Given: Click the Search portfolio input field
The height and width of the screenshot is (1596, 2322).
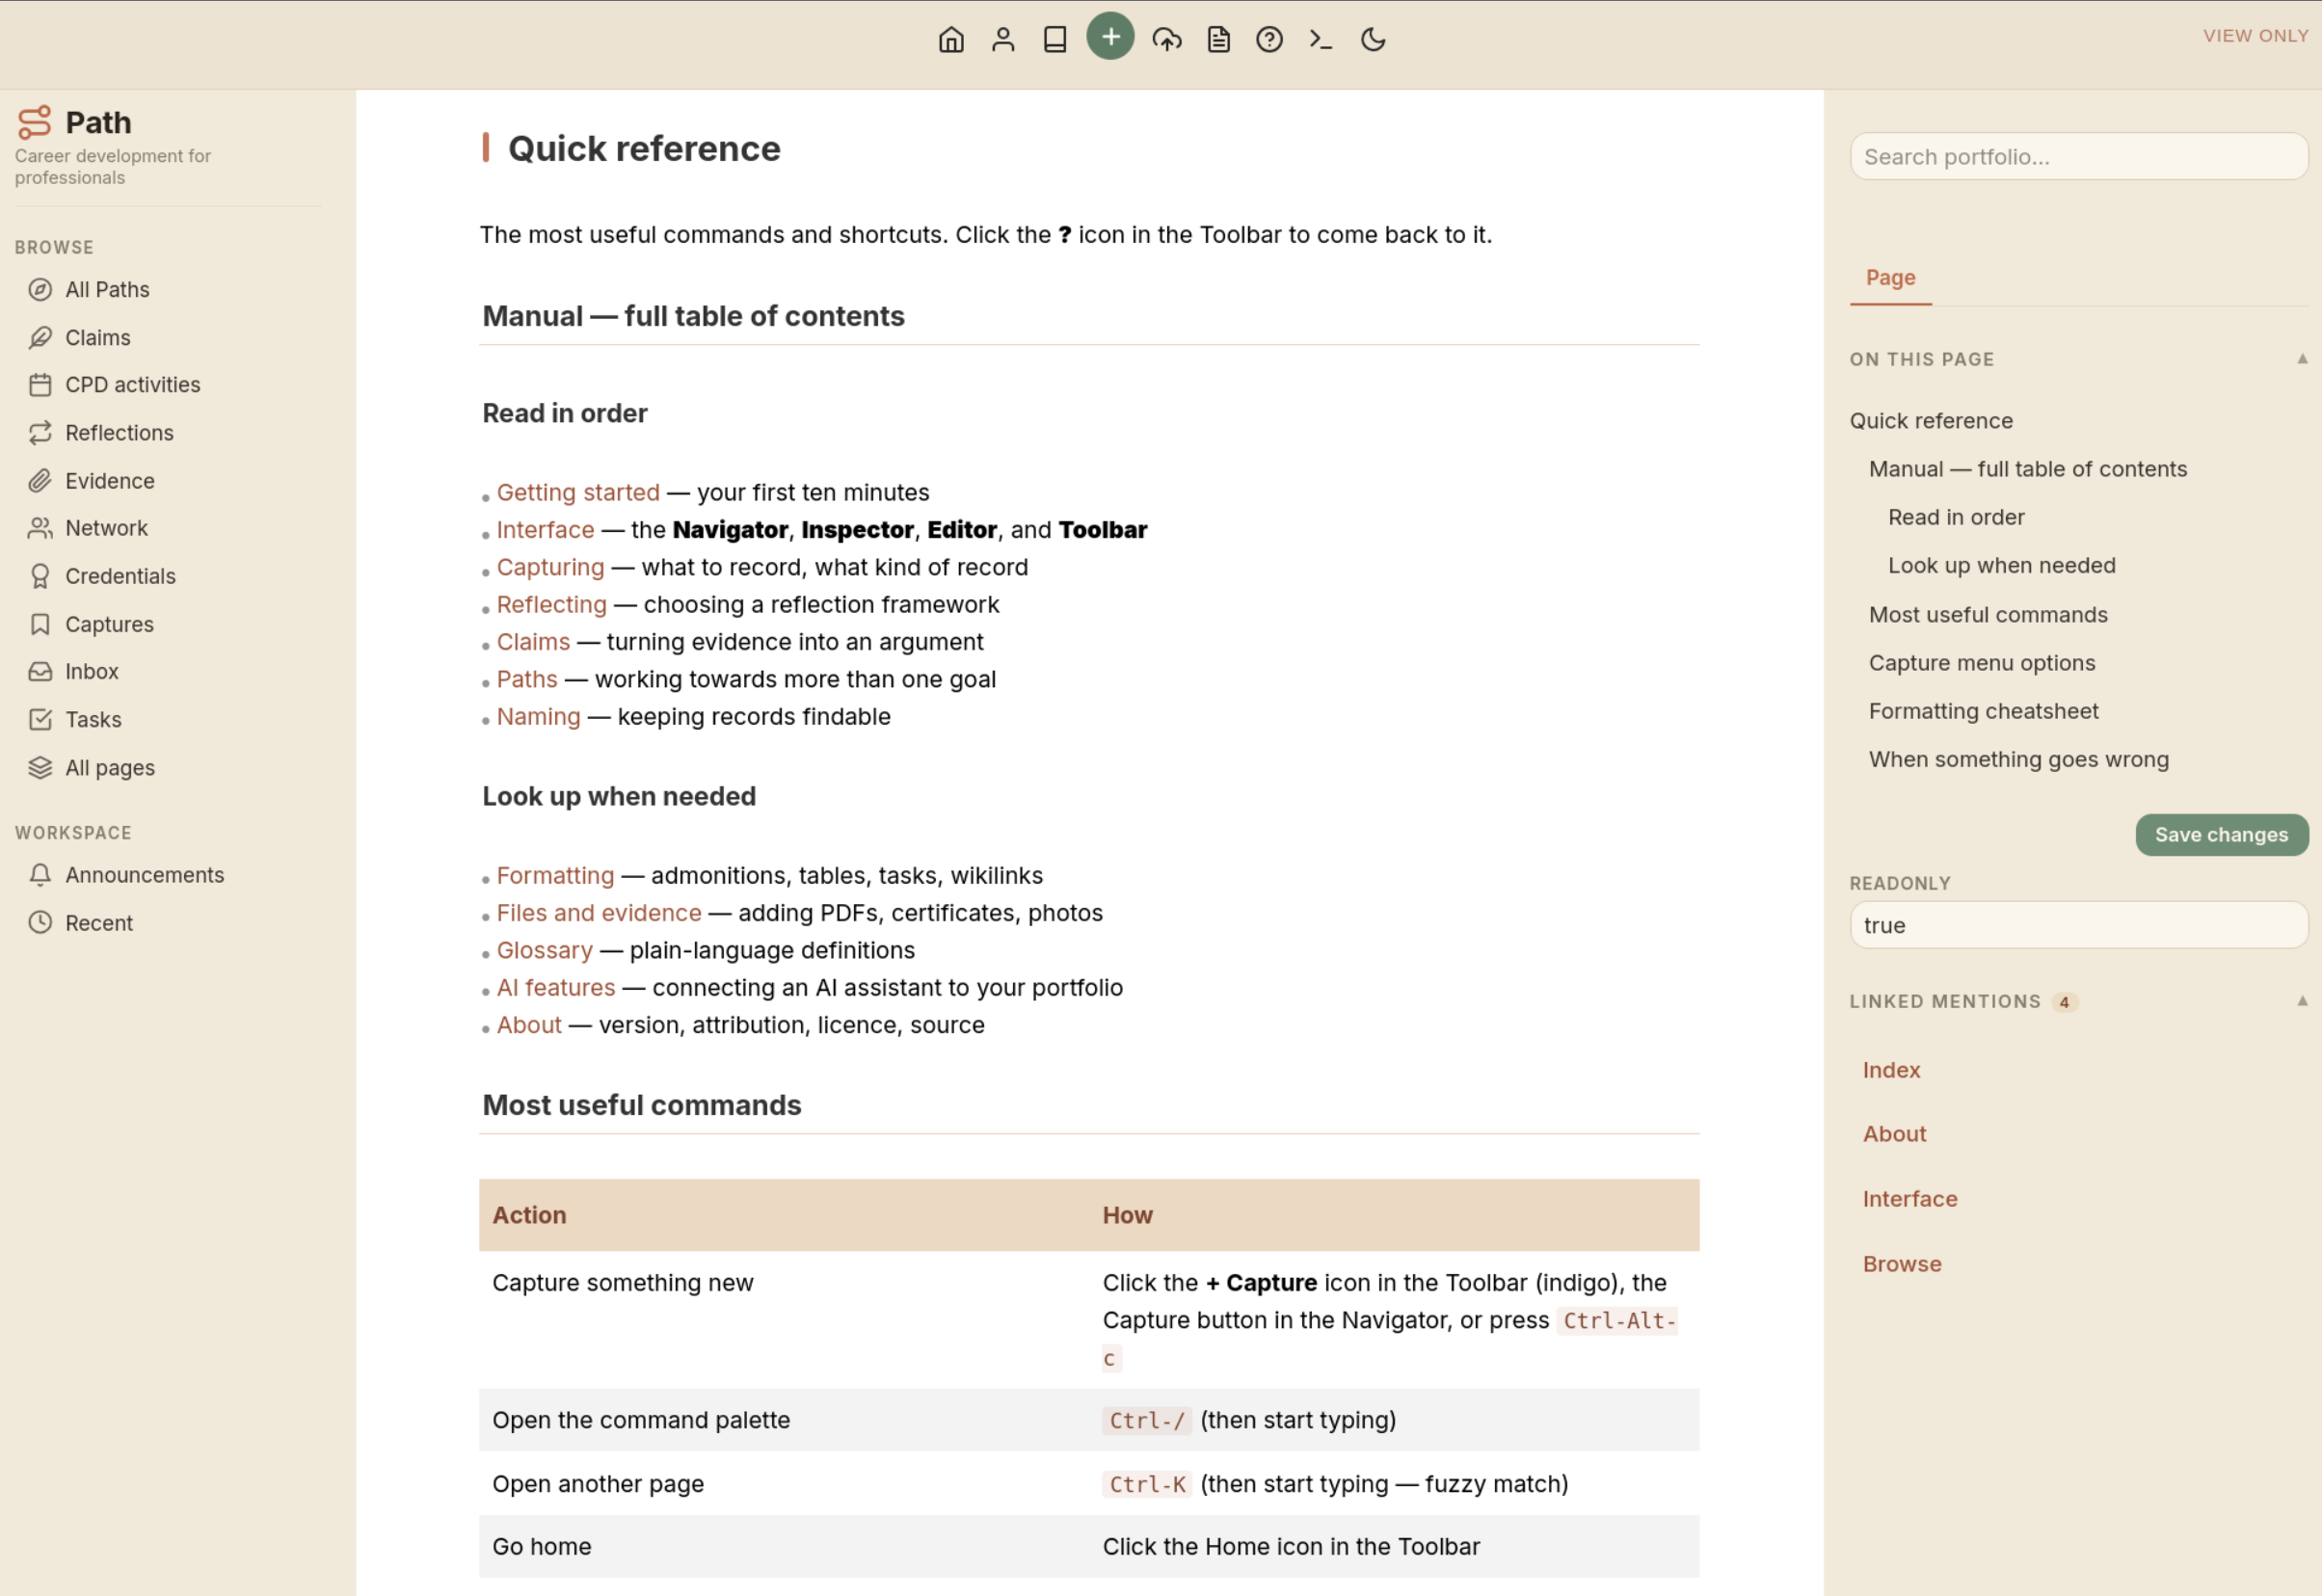Looking at the screenshot, I should (2078, 157).
